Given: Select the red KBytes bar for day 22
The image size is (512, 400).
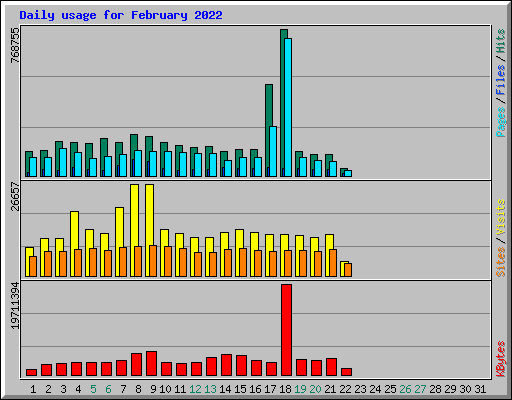Looking at the screenshot, I should coord(346,372).
